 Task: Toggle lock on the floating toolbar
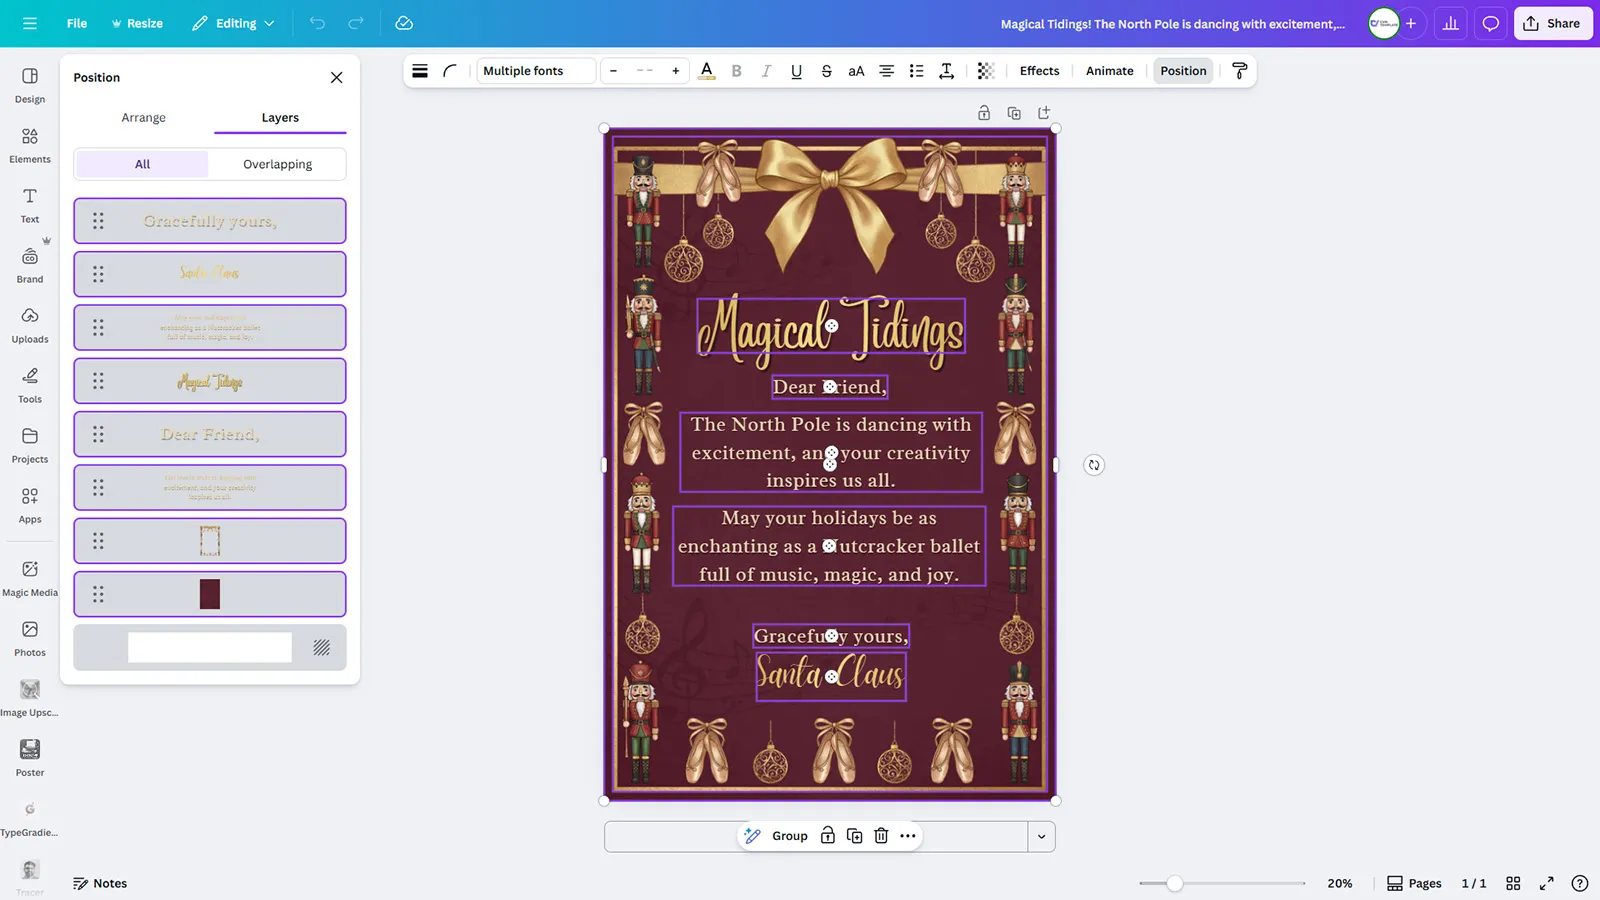point(827,836)
